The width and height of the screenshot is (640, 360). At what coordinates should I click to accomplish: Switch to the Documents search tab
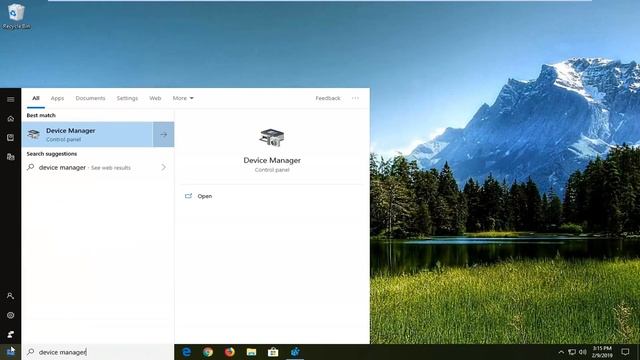pos(90,98)
